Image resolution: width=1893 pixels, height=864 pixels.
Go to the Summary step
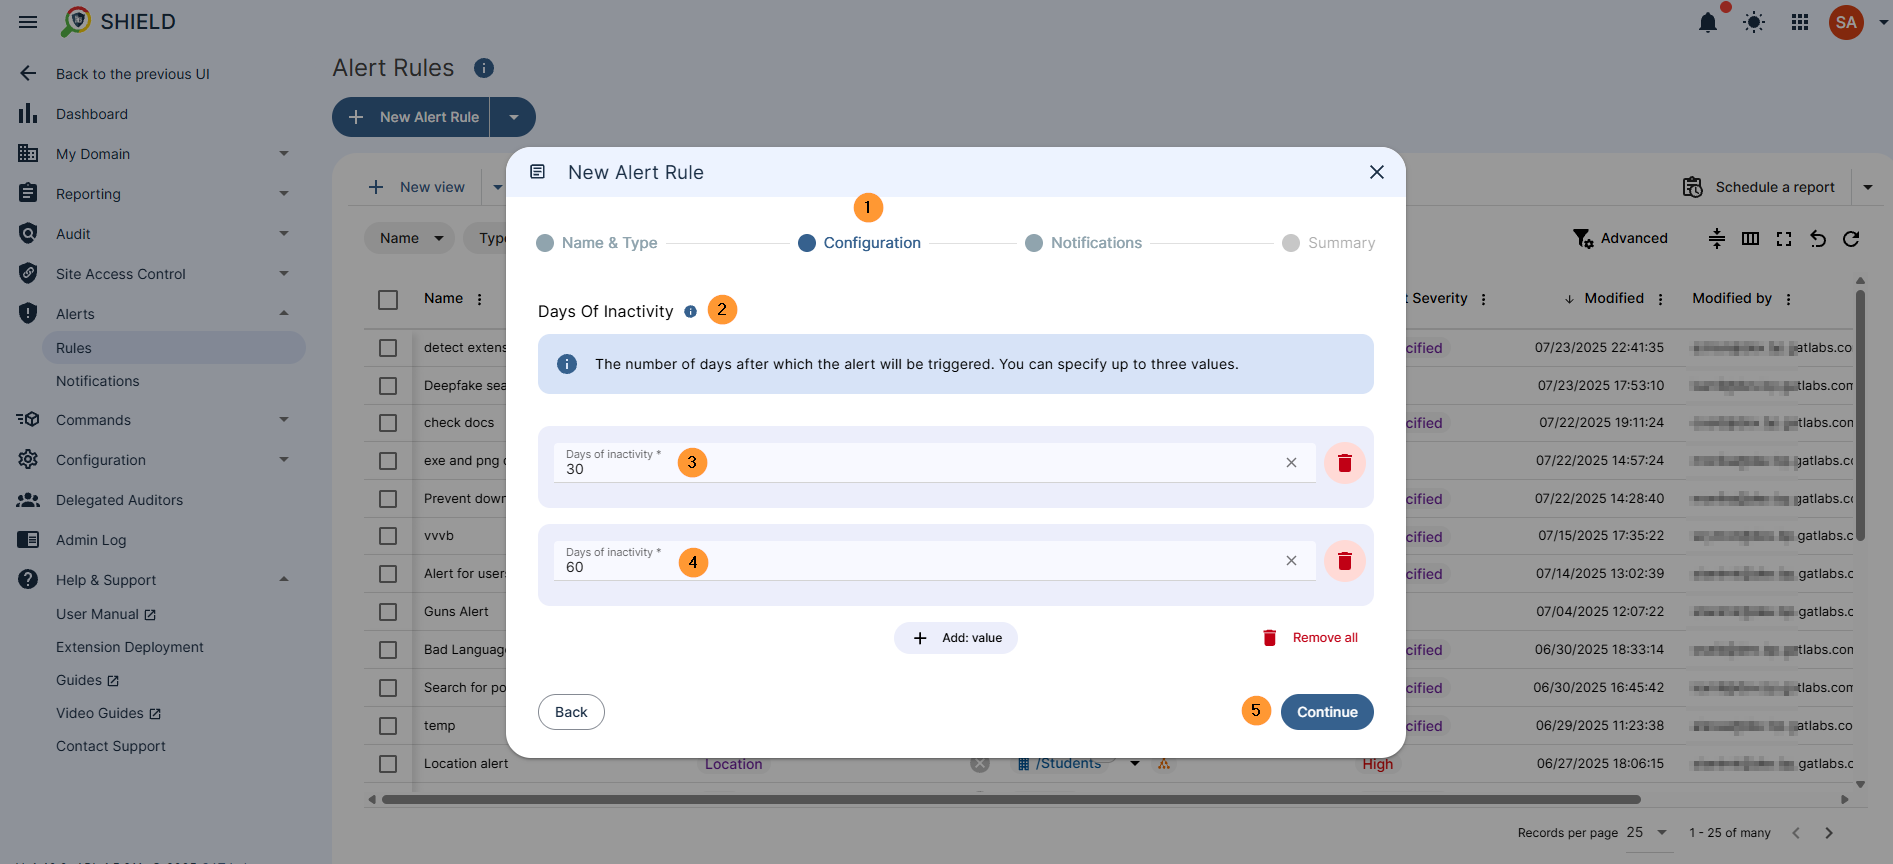click(x=1329, y=243)
